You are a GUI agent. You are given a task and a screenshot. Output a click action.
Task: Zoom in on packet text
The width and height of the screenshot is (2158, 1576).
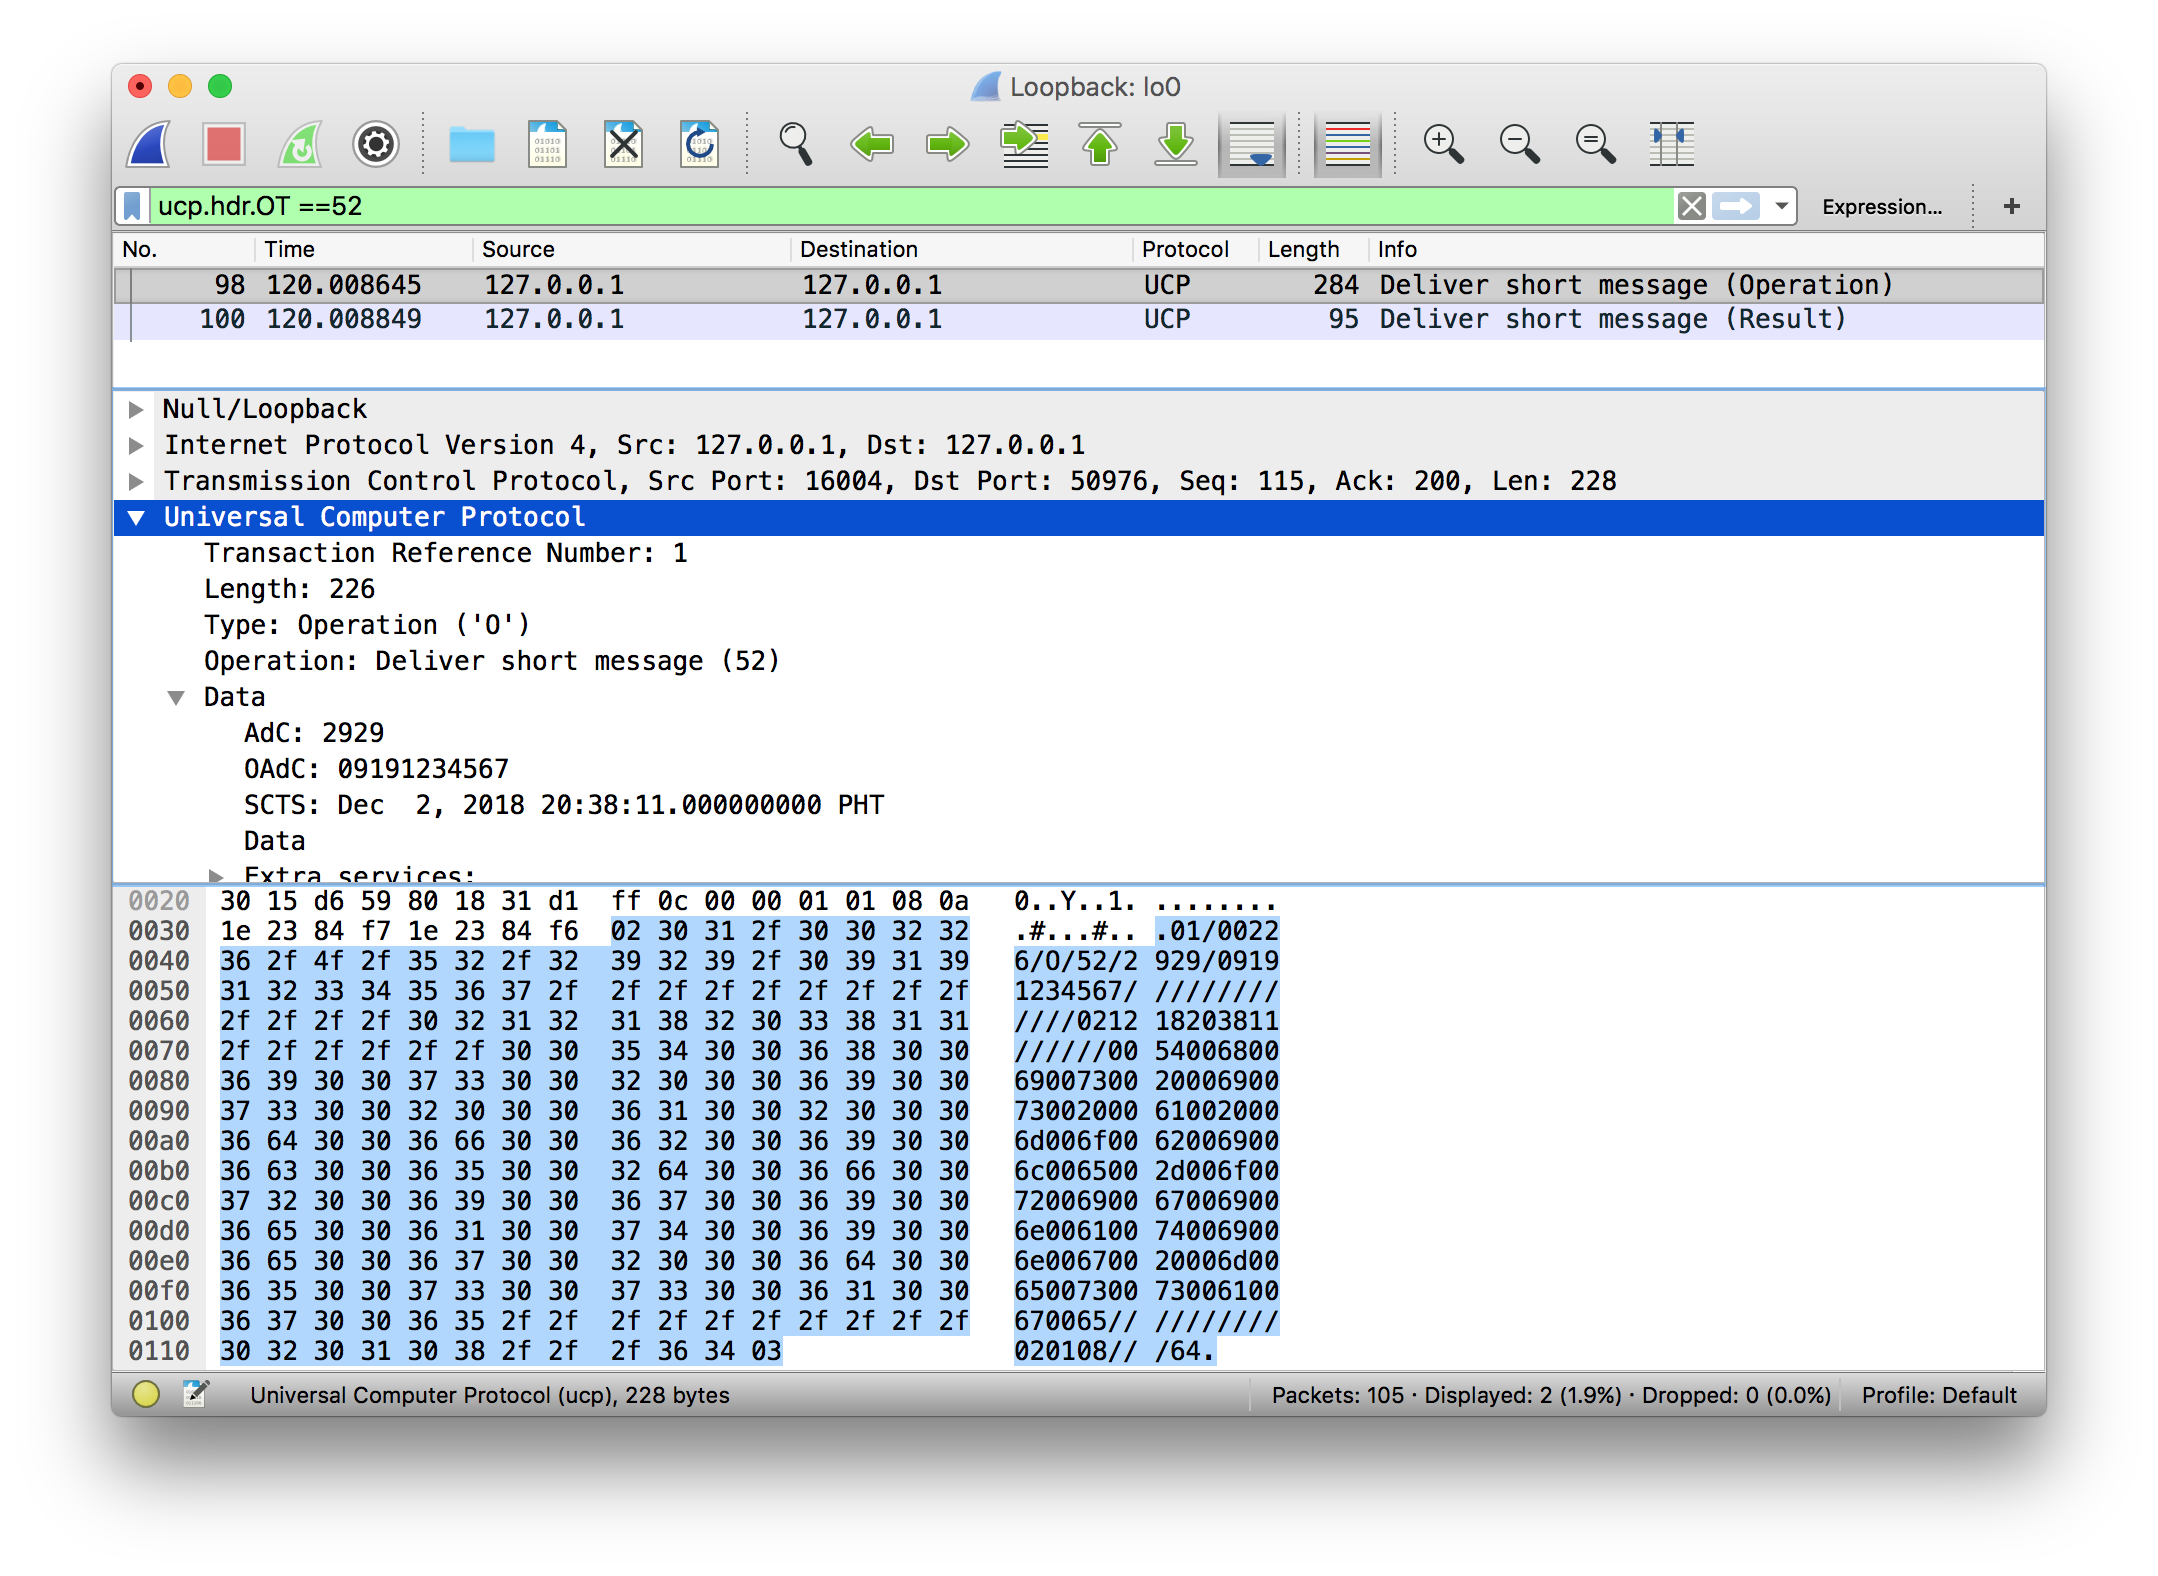1443,145
